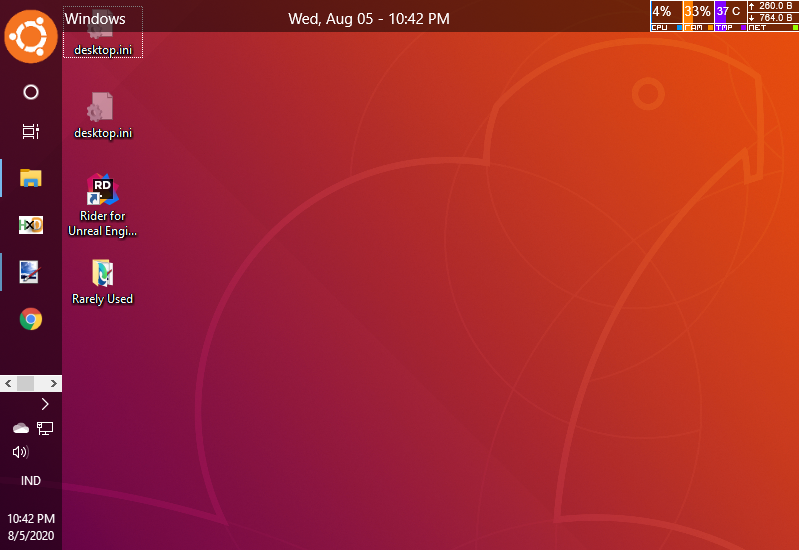Click the taskbar scrollbar right arrow
Image resolution: width=799 pixels, height=550 pixels.
pos(54,383)
